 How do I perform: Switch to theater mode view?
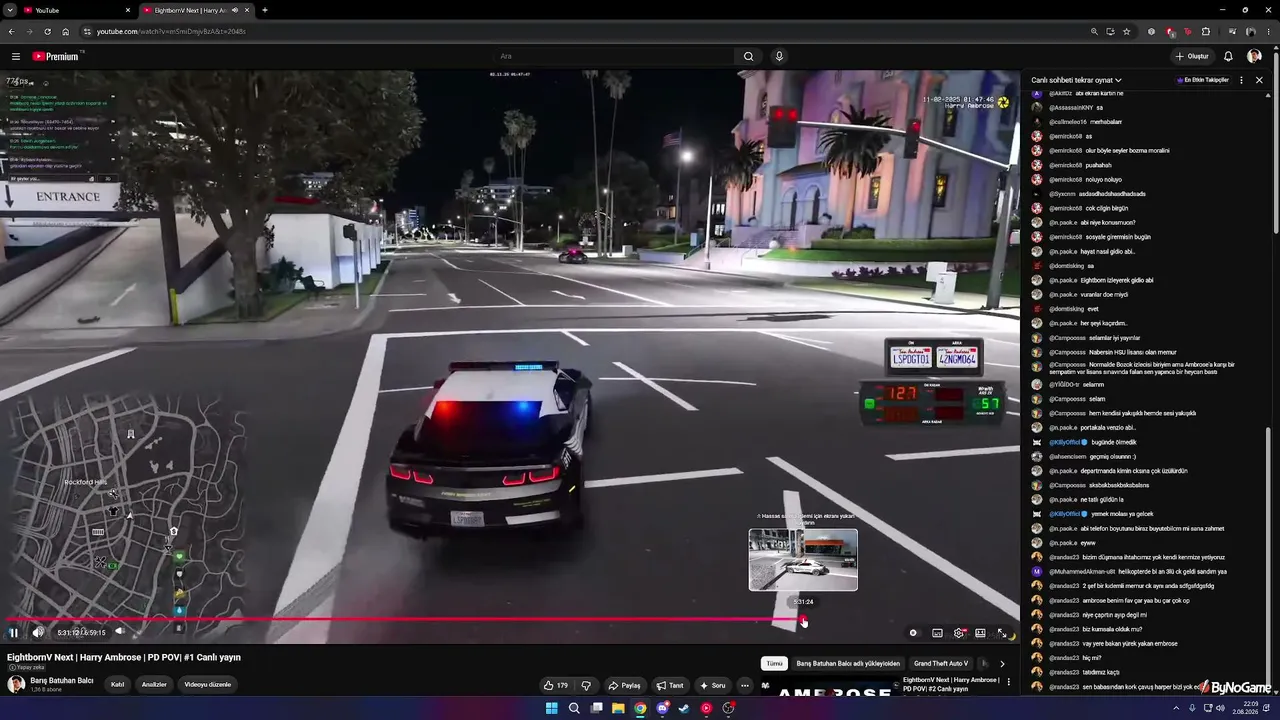click(x=980, y=633)
